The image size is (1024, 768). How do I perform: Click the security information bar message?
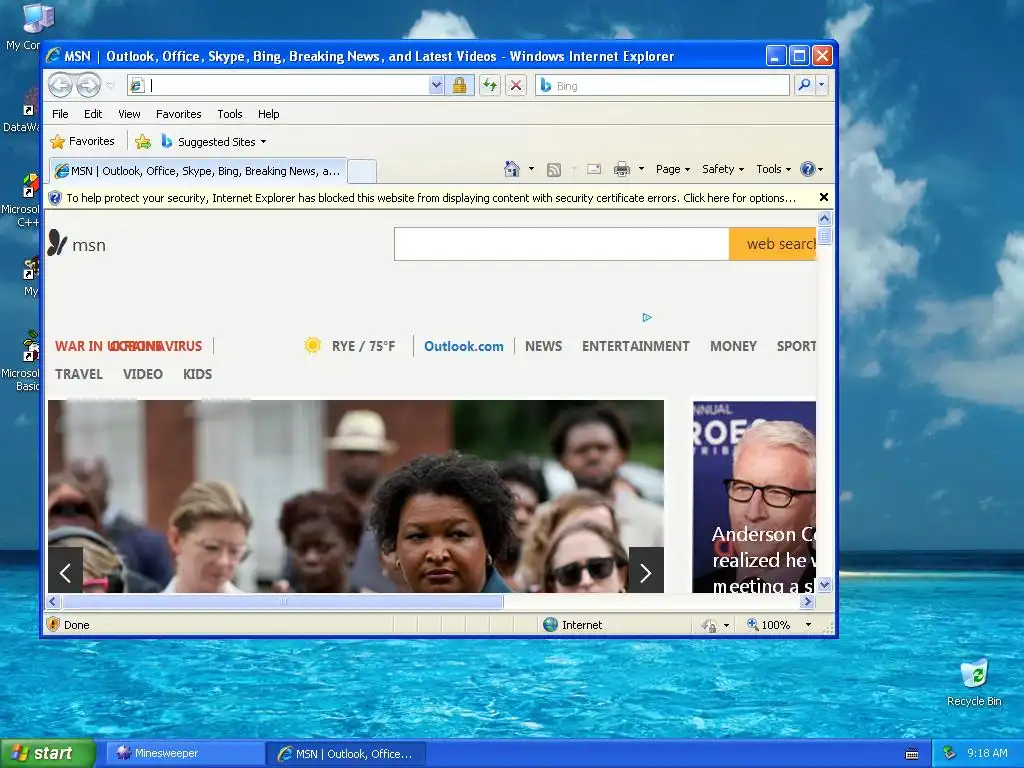431,198
